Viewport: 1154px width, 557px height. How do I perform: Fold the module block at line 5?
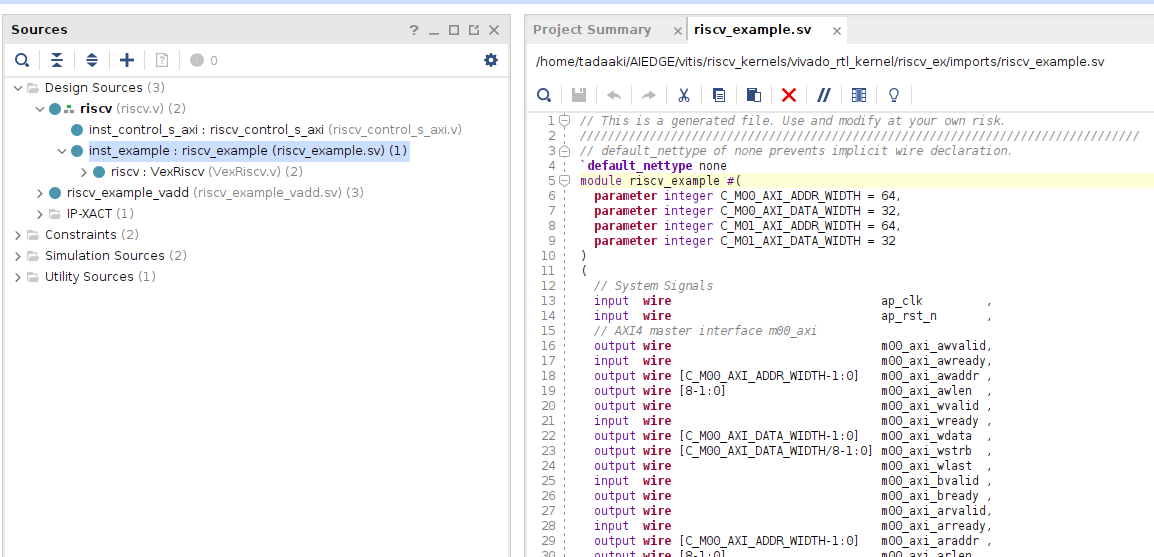point(564,180)
